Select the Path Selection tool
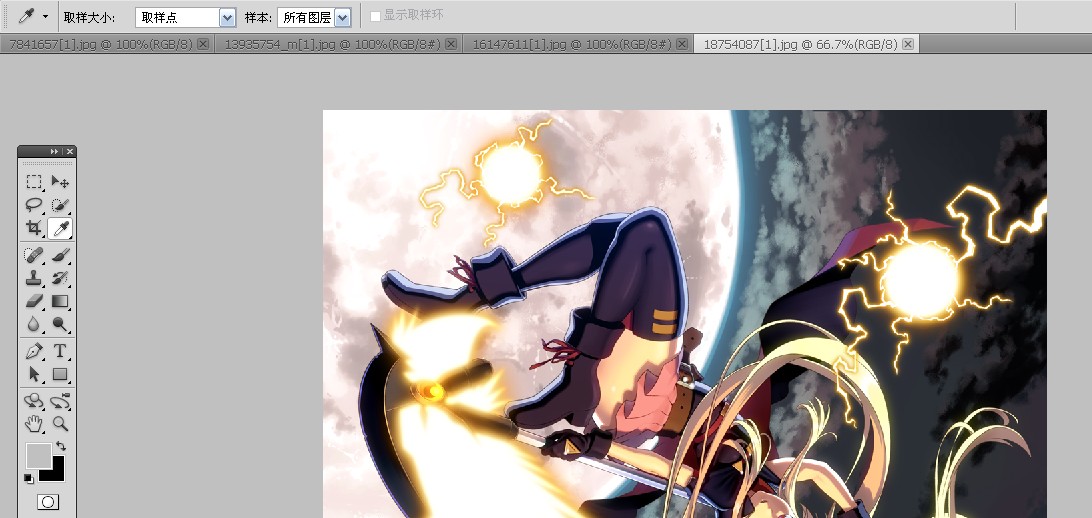The height and width of the screenshot is (518, 1092). (33, 374)
